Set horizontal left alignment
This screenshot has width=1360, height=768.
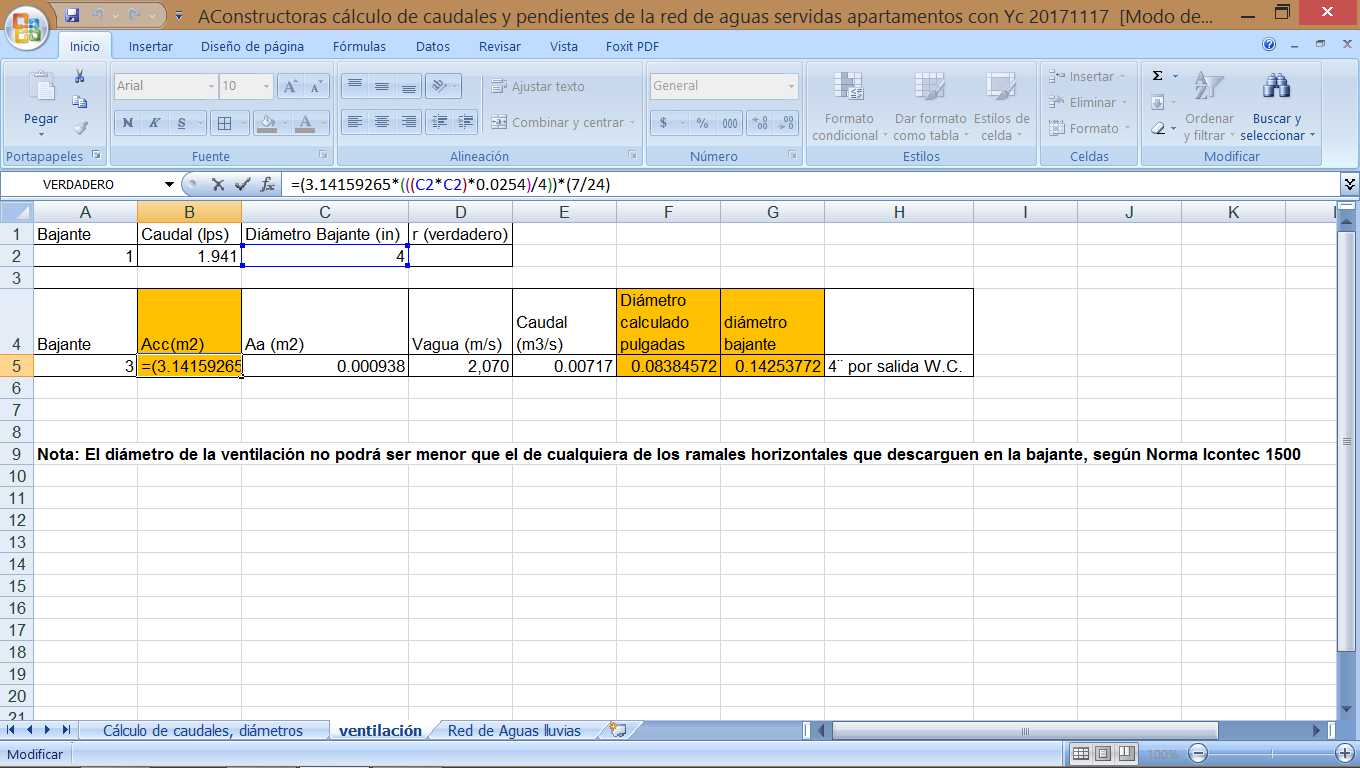point(354,122)
